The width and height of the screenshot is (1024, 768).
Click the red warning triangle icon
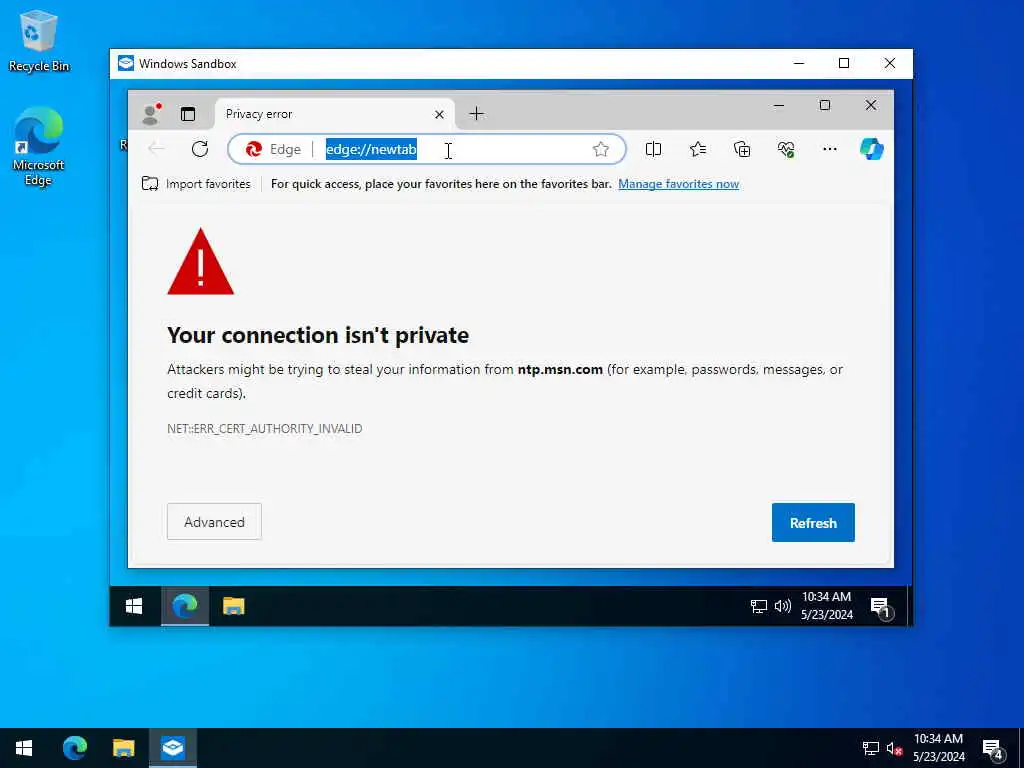tap(200, 263)
